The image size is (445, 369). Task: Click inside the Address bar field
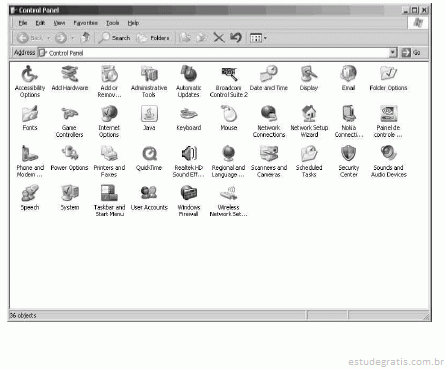(x=213, y=53)
